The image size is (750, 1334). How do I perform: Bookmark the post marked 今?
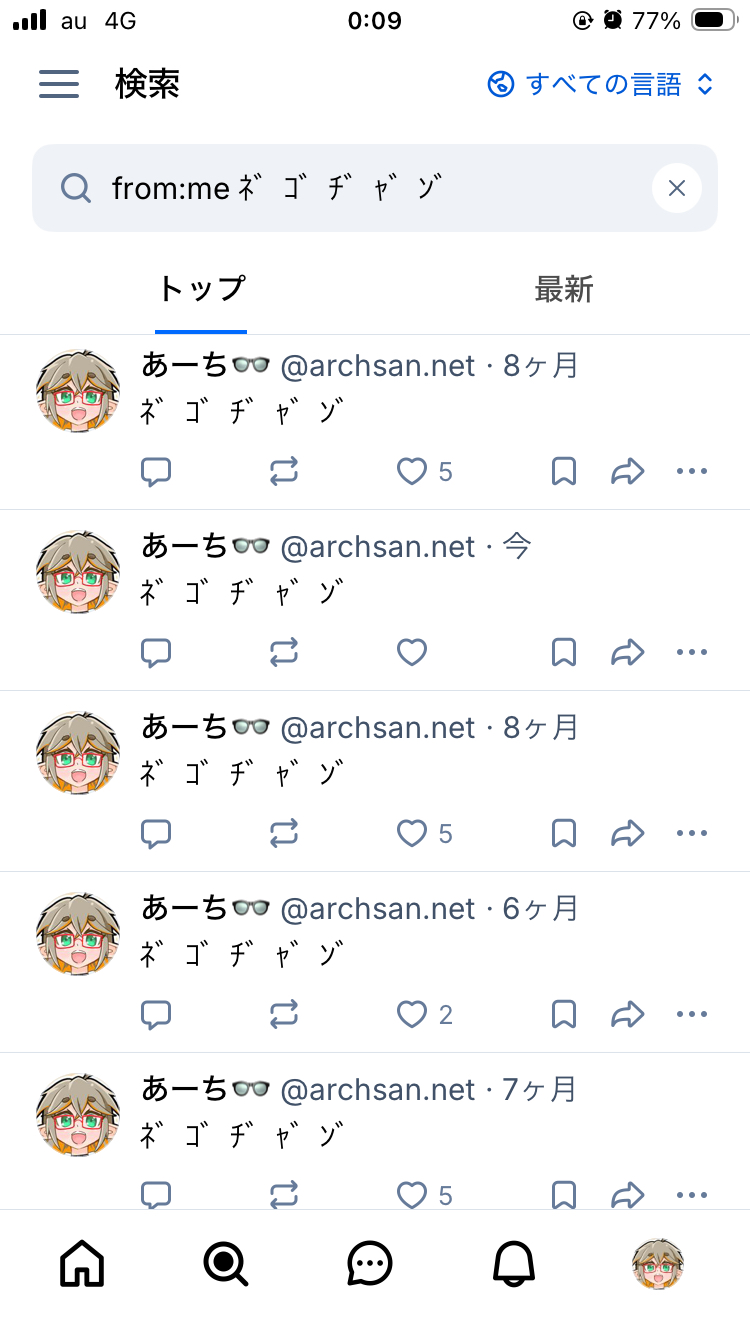click(x=564, y=653)
